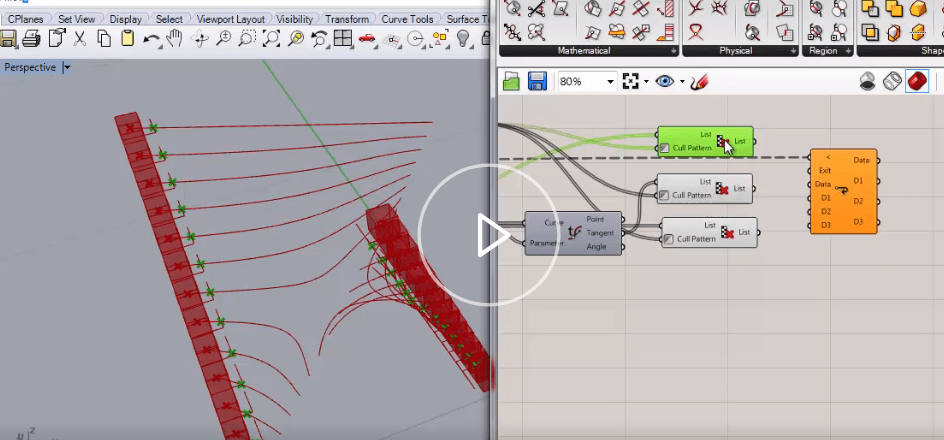This screenshot has width=944, height=440.
Task: Click the light bulb Hide Objects icon
Action: click(x=463, y=39)
